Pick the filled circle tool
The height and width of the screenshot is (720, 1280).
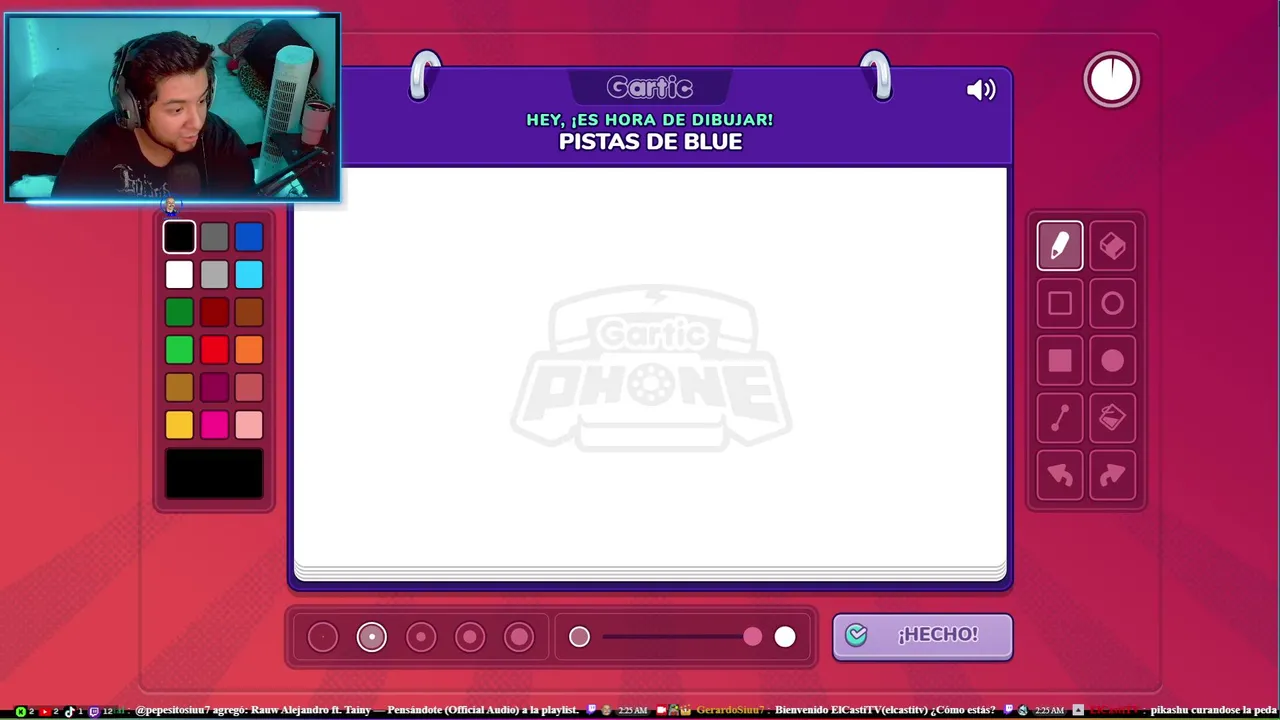[x=1112, y=361]
